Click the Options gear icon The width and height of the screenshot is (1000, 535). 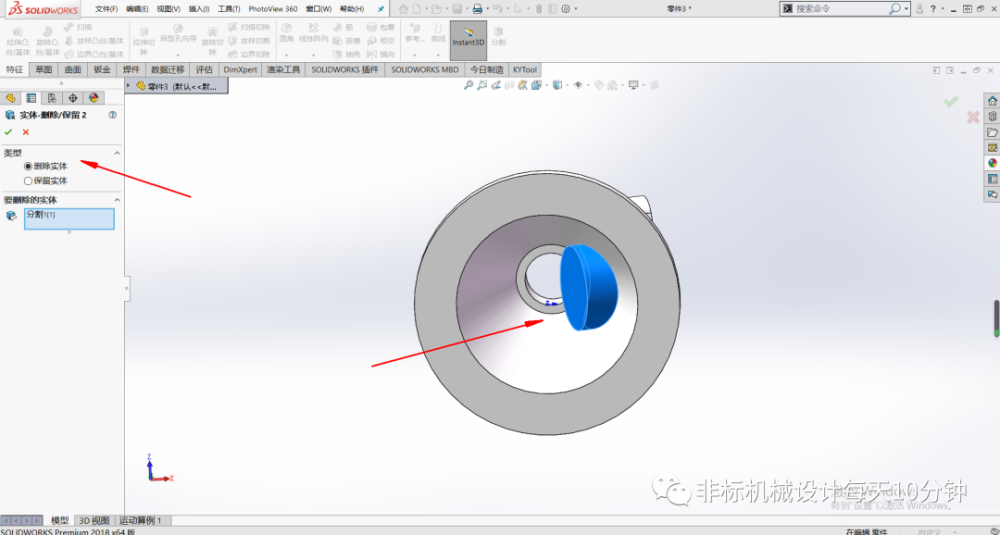(x=566, y=9)
